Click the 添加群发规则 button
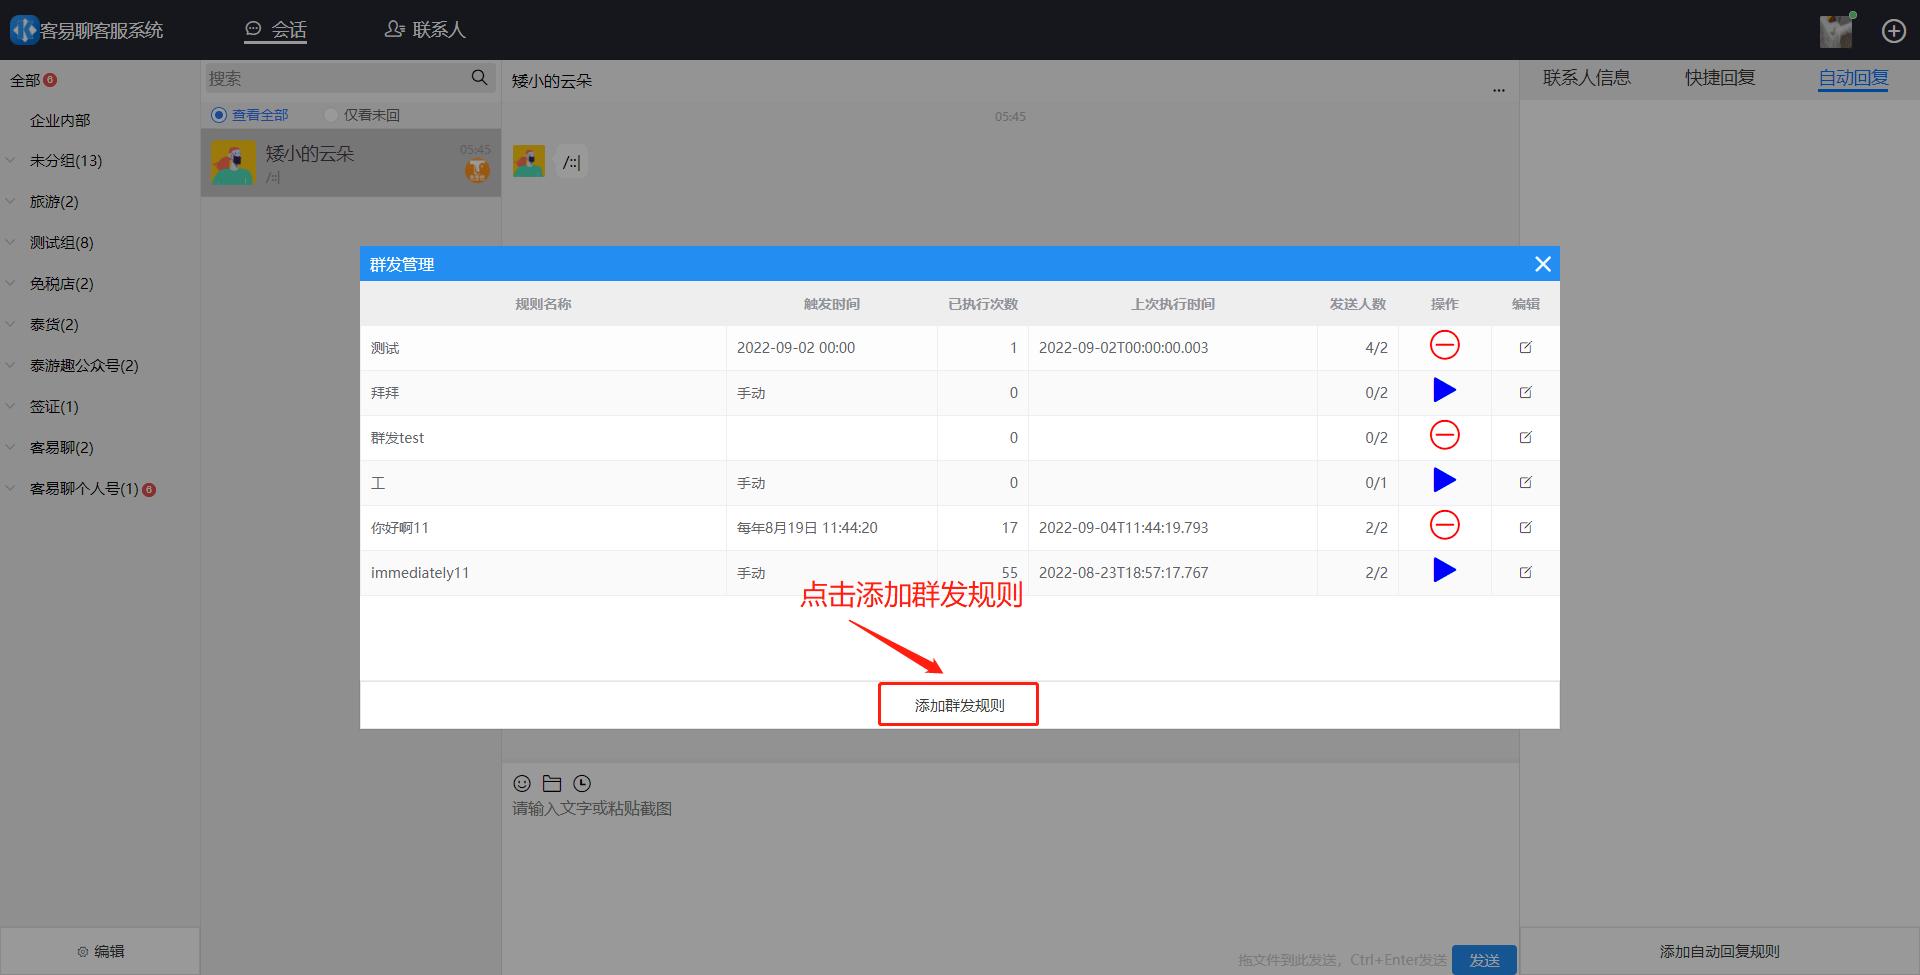This screenshot has width=1920, height=975. tap(957, 704)
